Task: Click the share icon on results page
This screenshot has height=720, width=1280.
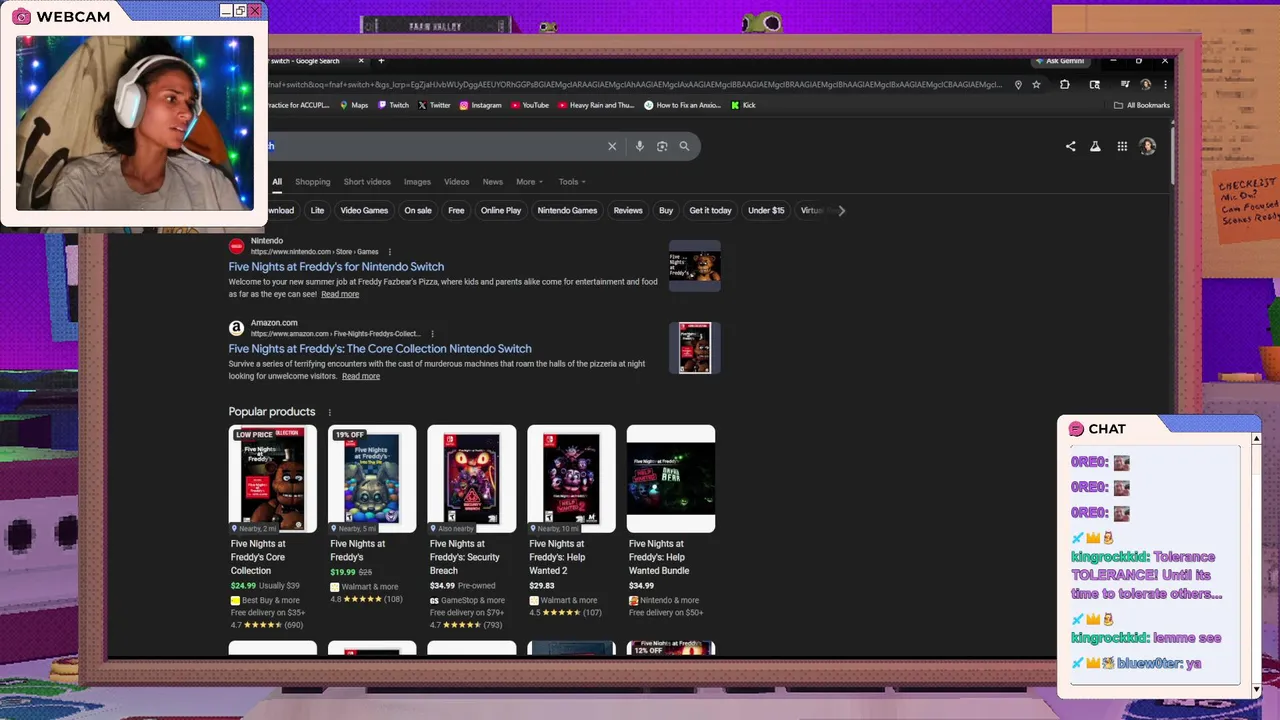Action: pos(1070,146)
